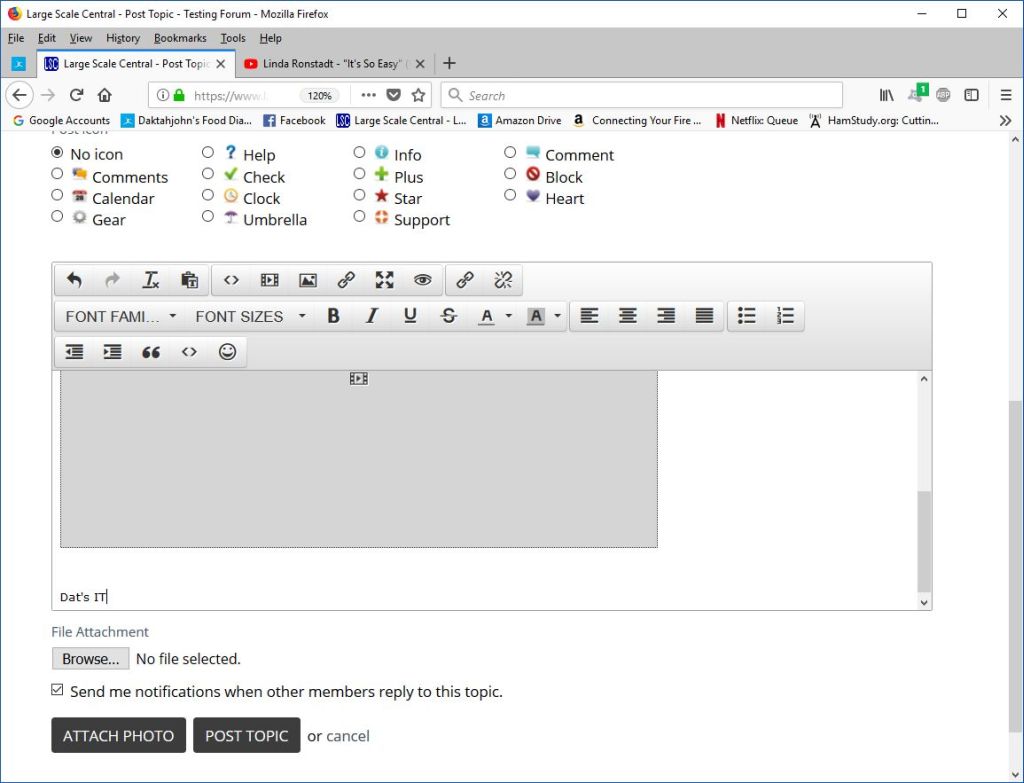This screenshot has width=1024, height=783.
Task: Decrease indent of the paragraph
Action: 74,352
